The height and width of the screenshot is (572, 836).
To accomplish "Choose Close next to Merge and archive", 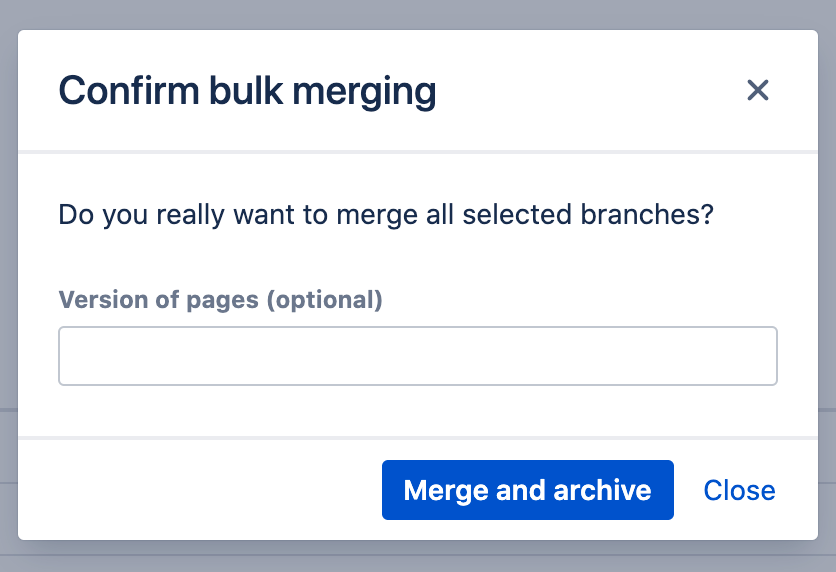I will pyautogui.click(x=739, y=490).
